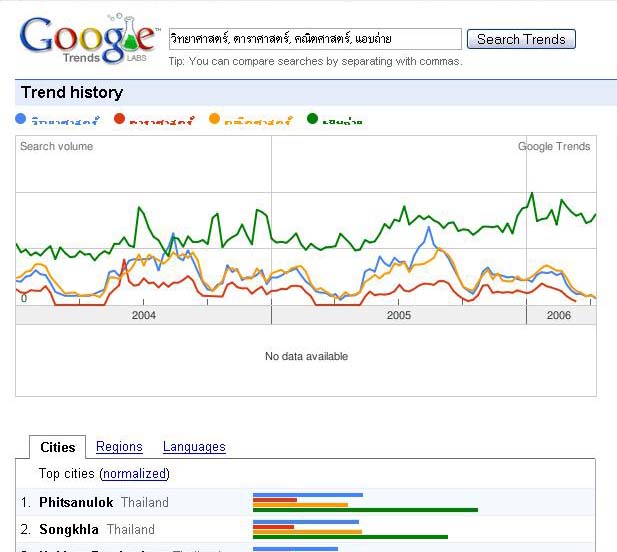Click the orange legend dot
This screenshot has height=552, width=617.
coord(214,118)
